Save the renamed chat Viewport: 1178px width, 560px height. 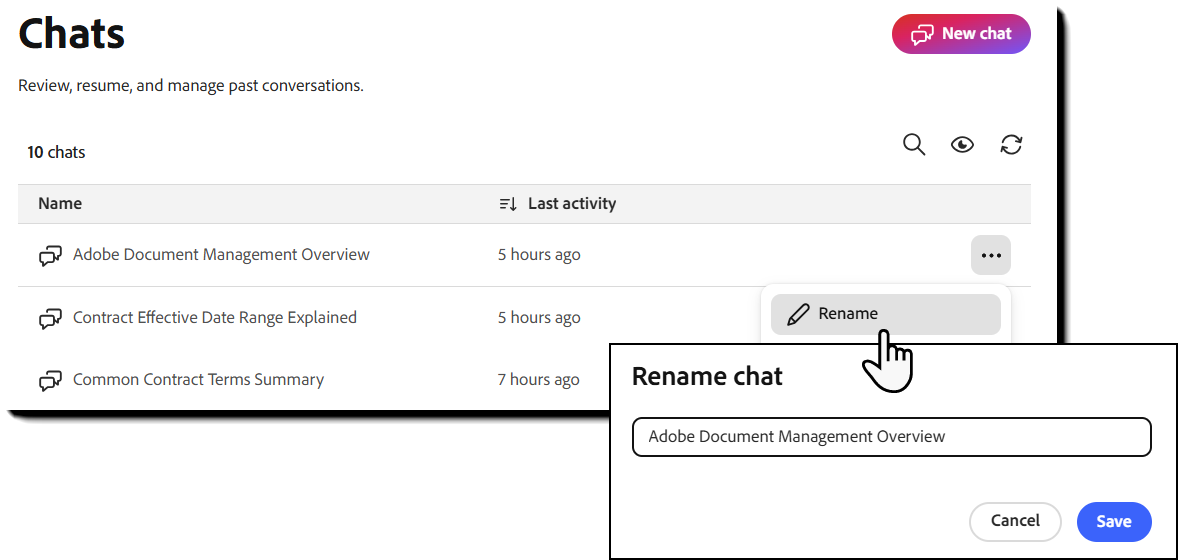coord(1114,522)
